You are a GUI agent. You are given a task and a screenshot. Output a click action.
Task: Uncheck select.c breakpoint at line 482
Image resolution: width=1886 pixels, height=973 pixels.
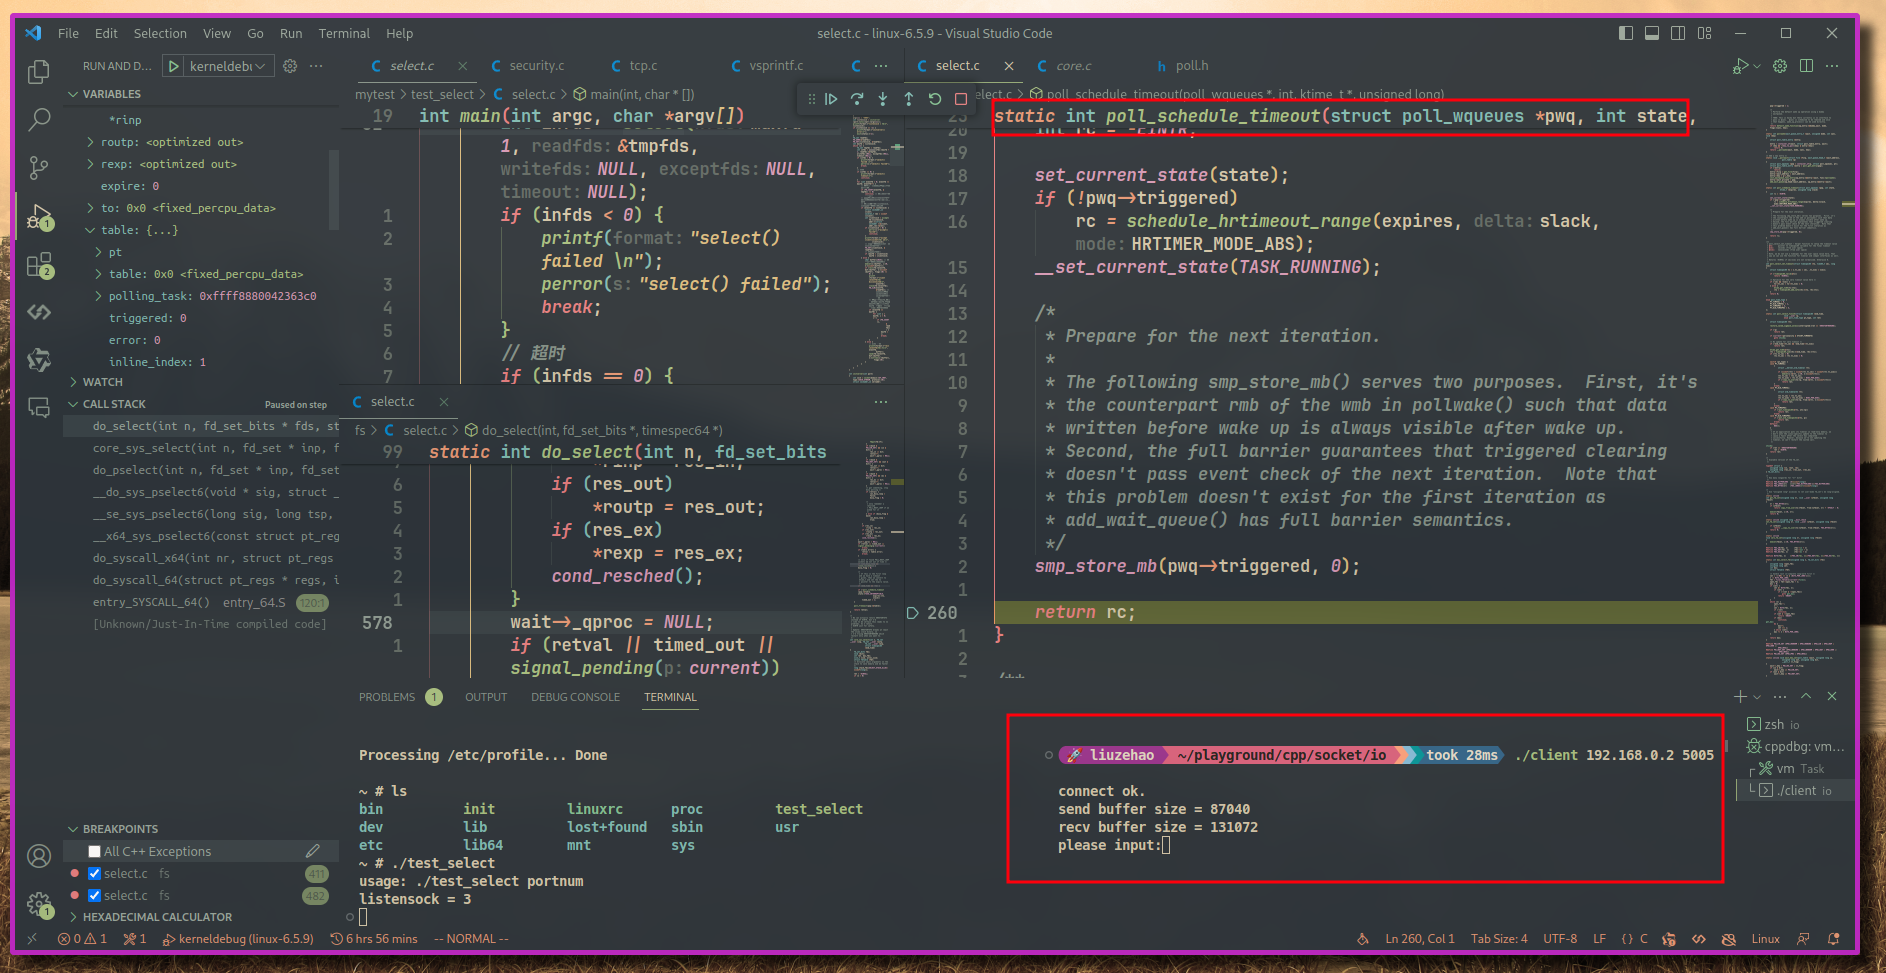pos(94,896)
